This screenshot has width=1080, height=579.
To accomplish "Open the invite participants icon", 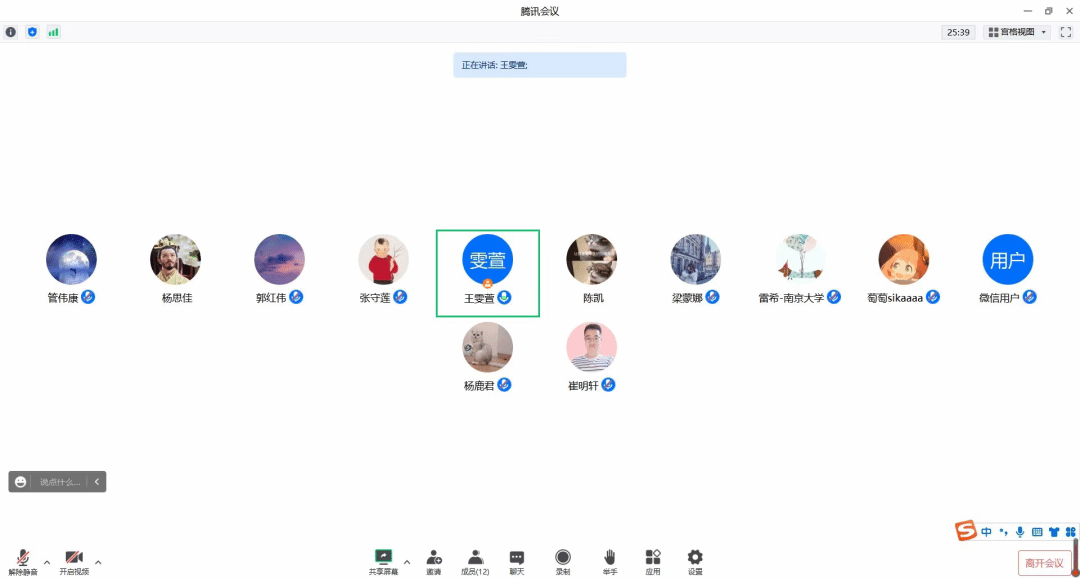I will (x=434, y=562).
